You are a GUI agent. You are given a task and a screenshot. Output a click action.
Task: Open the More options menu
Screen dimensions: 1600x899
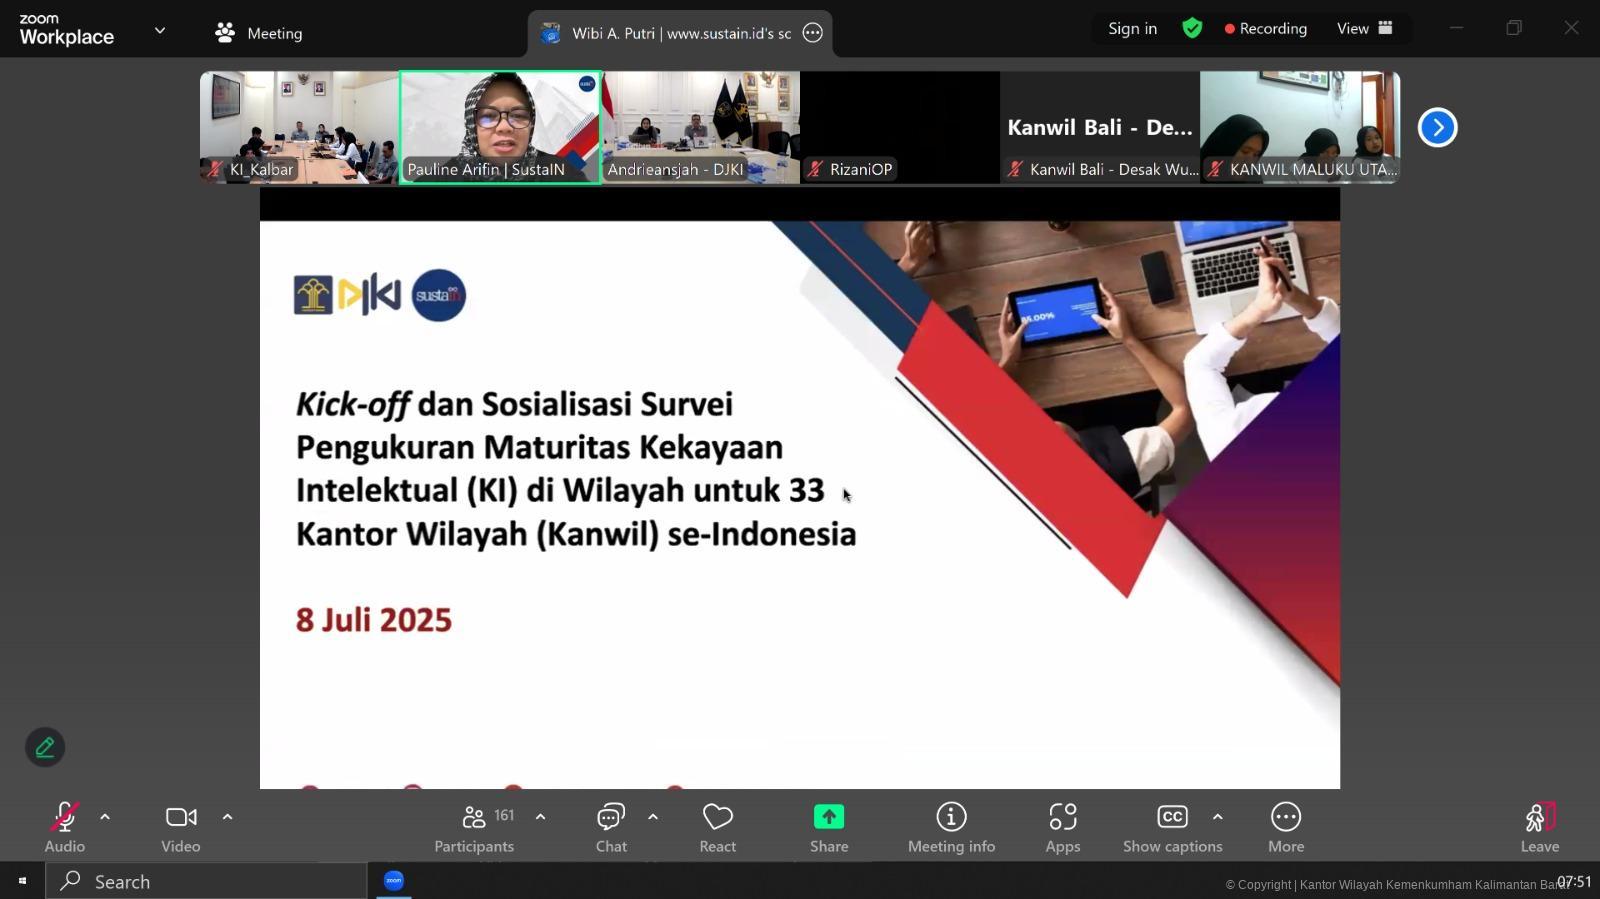click(1285, 828)
